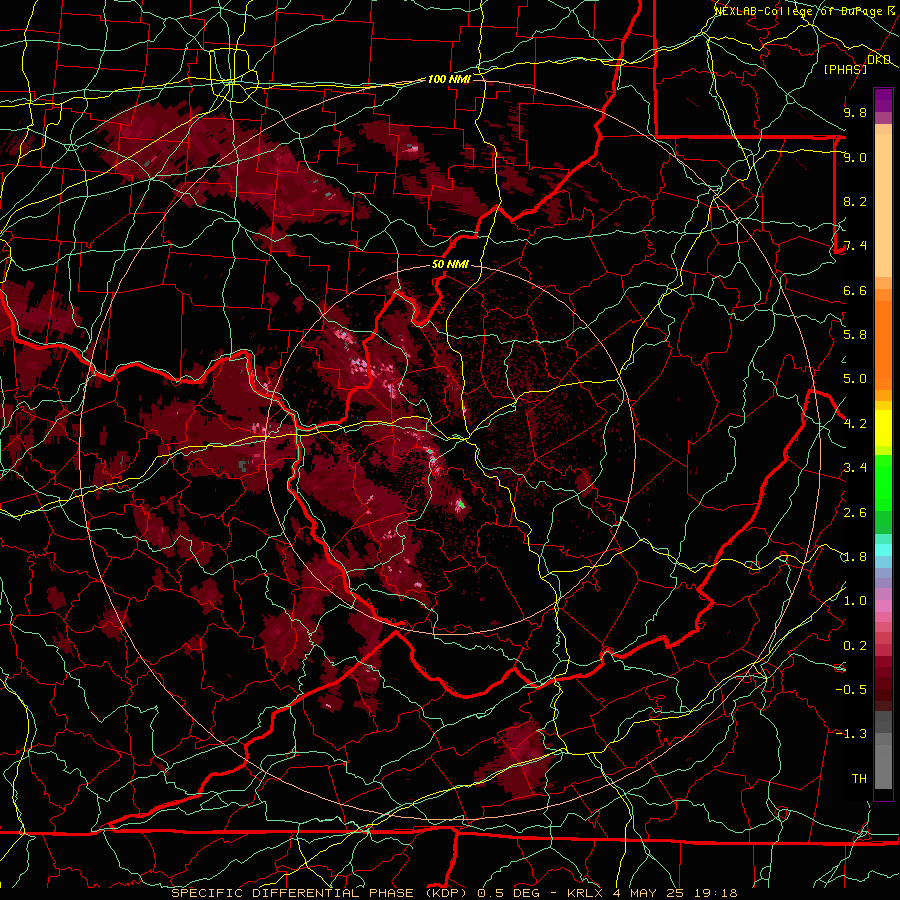Select the 7.4 scale label
This screenshot has width=900, height=900.
(x=855, y=246)
